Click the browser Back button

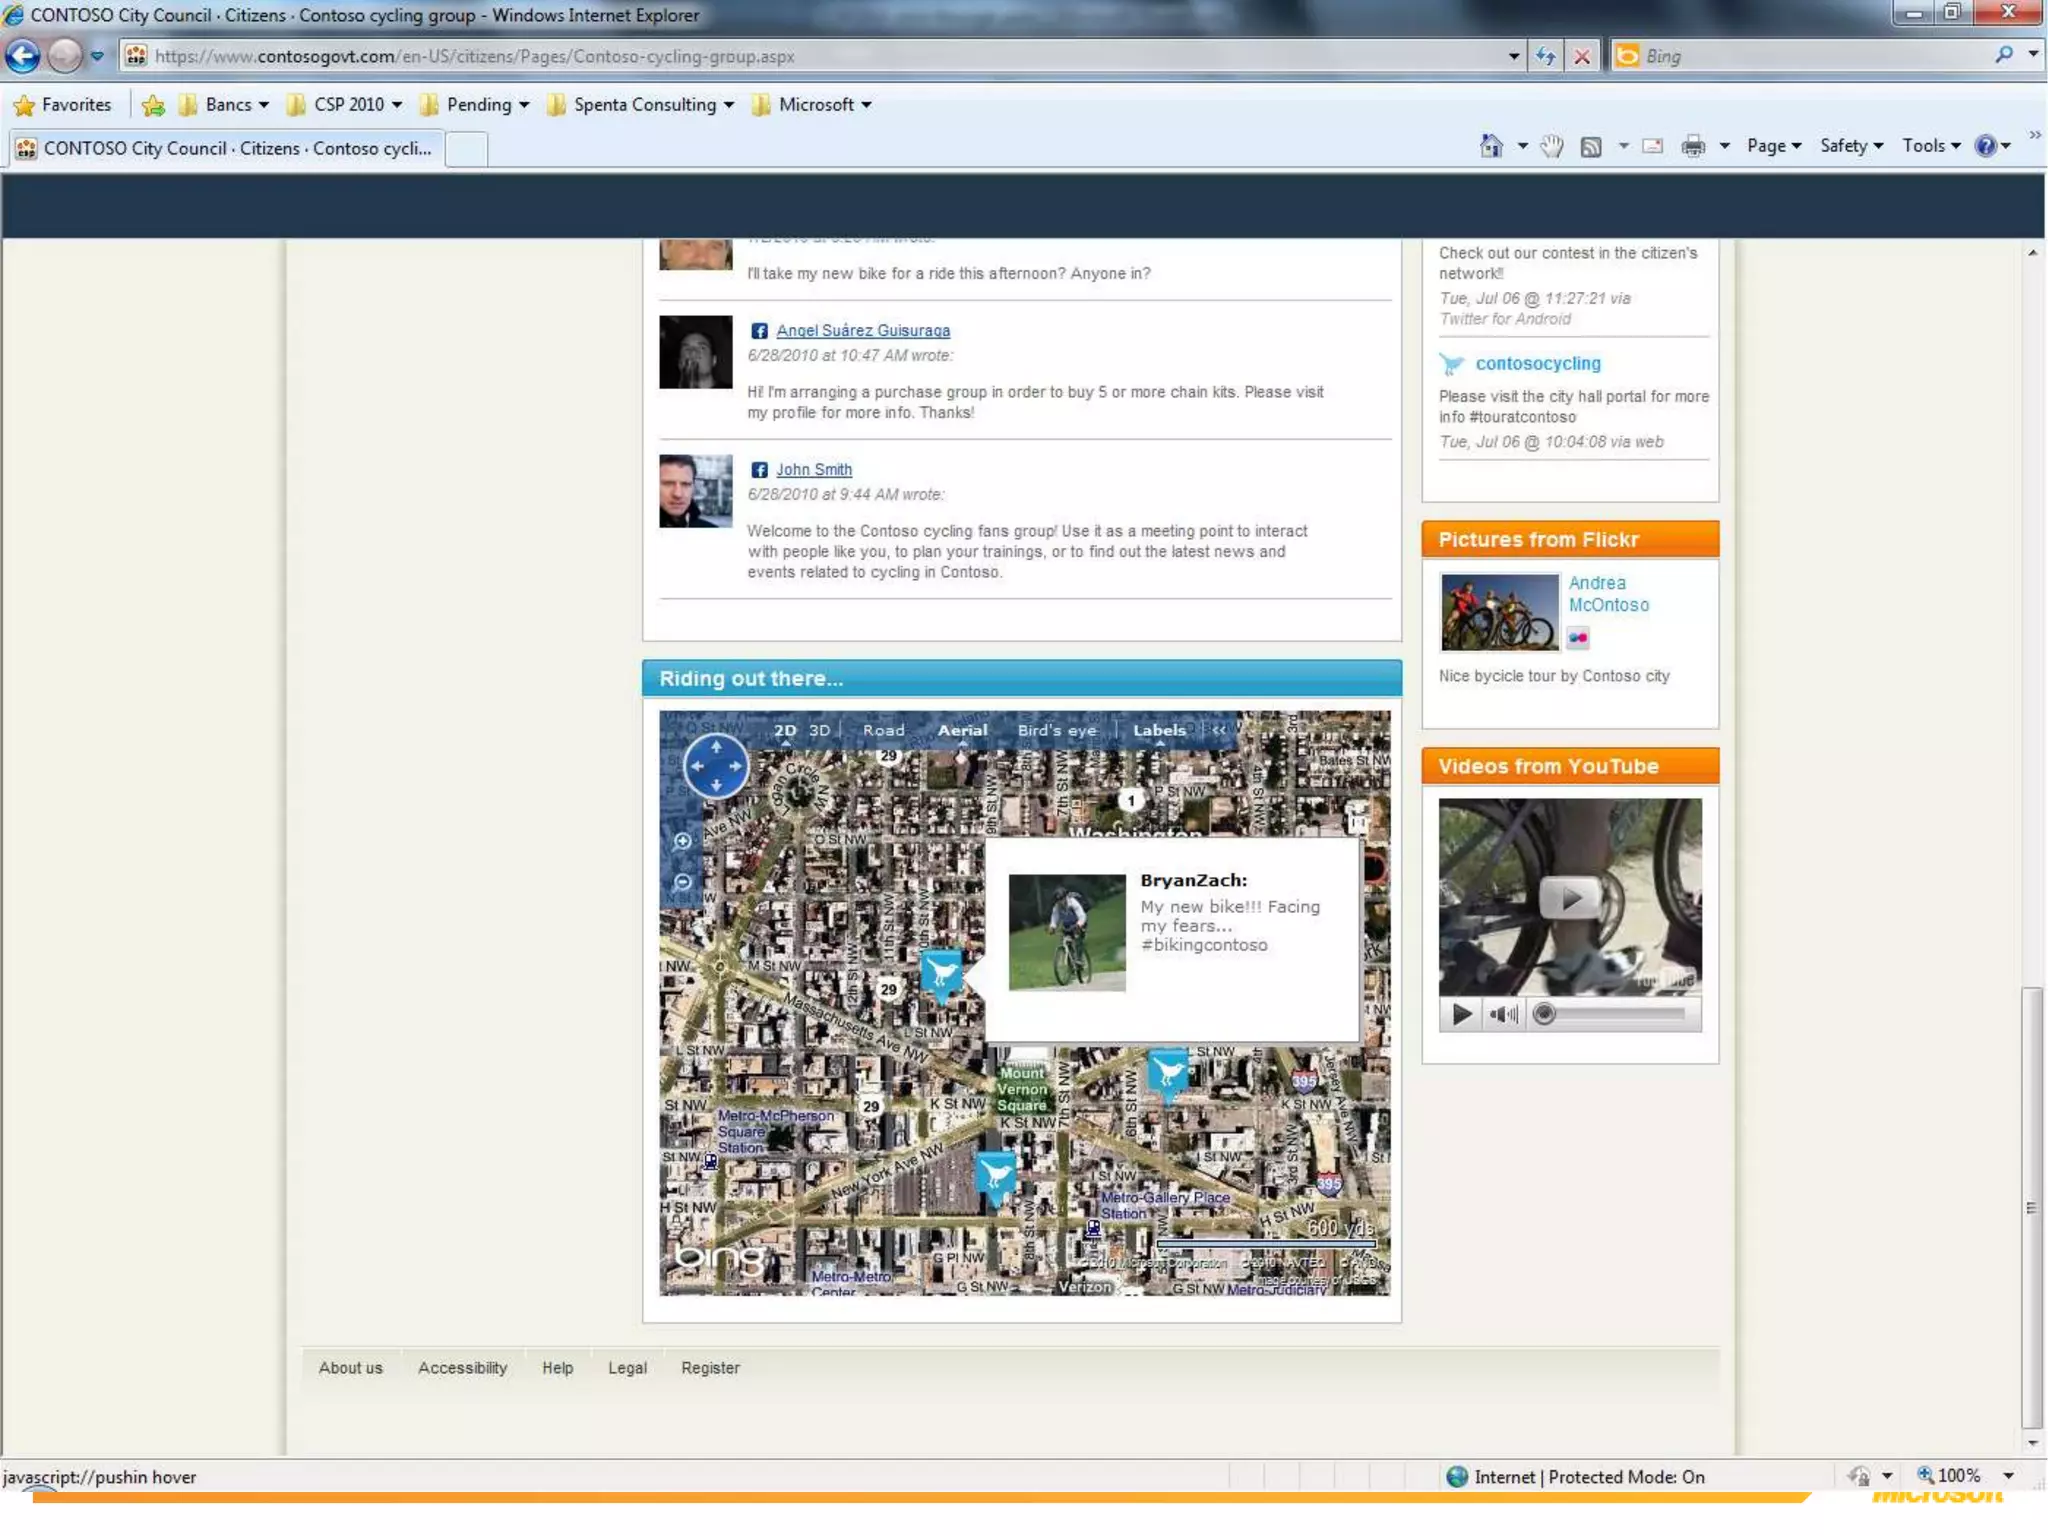pyautogui.click(x=24, y=56)
